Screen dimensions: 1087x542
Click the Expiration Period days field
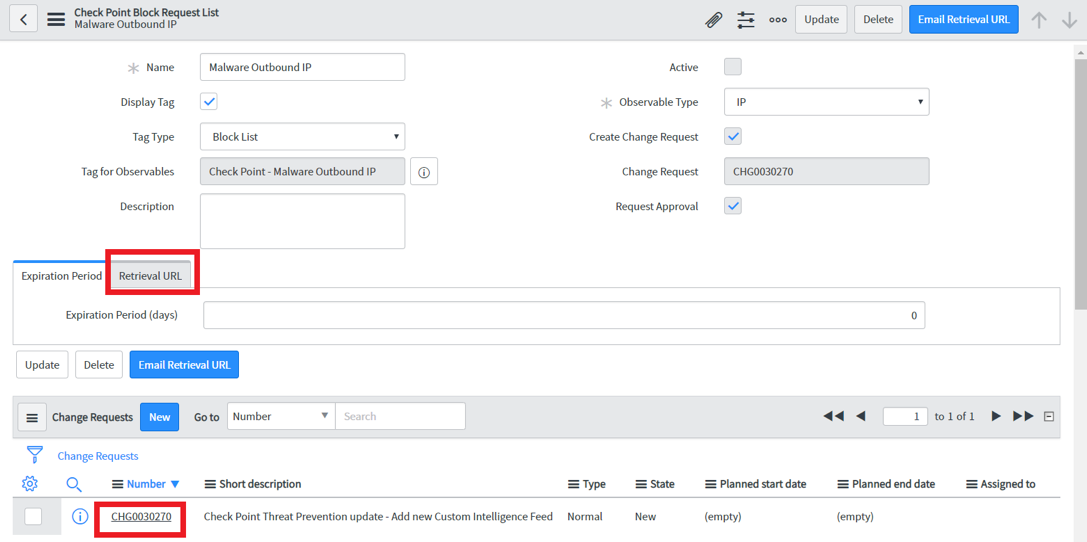point(564,315)
